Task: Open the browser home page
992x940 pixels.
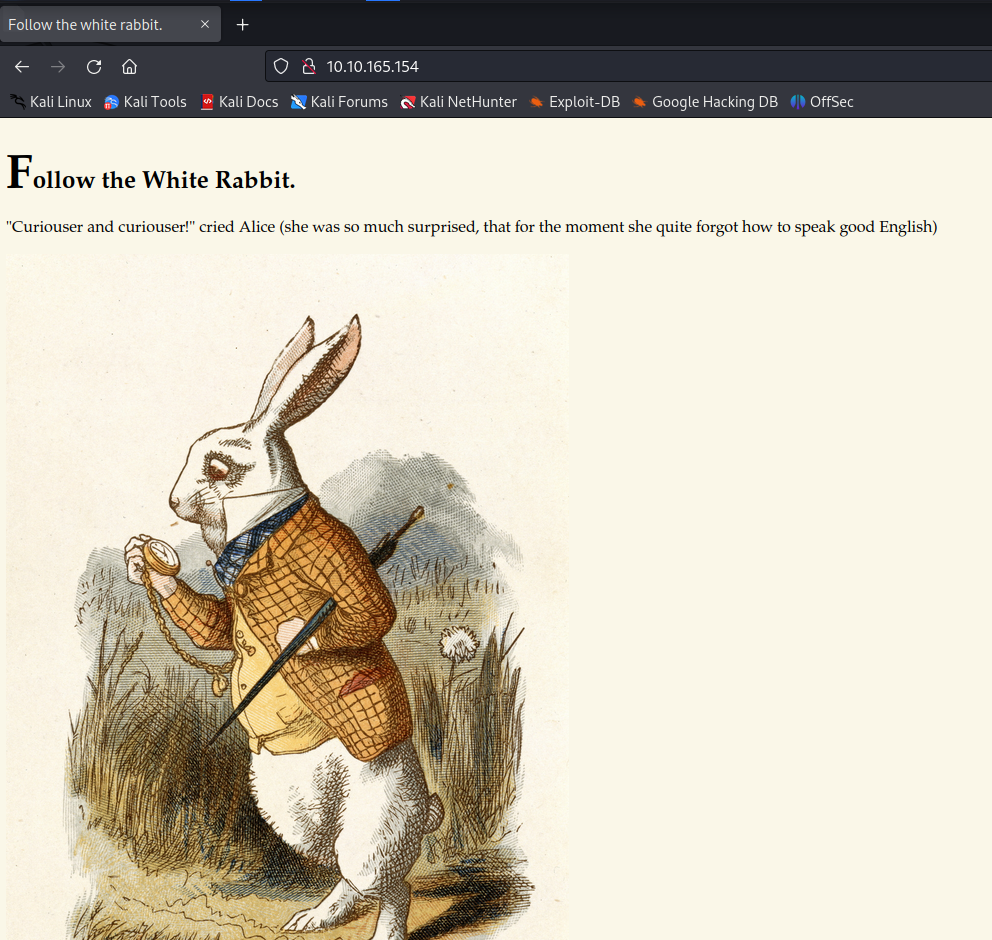Action: (129, 66)
